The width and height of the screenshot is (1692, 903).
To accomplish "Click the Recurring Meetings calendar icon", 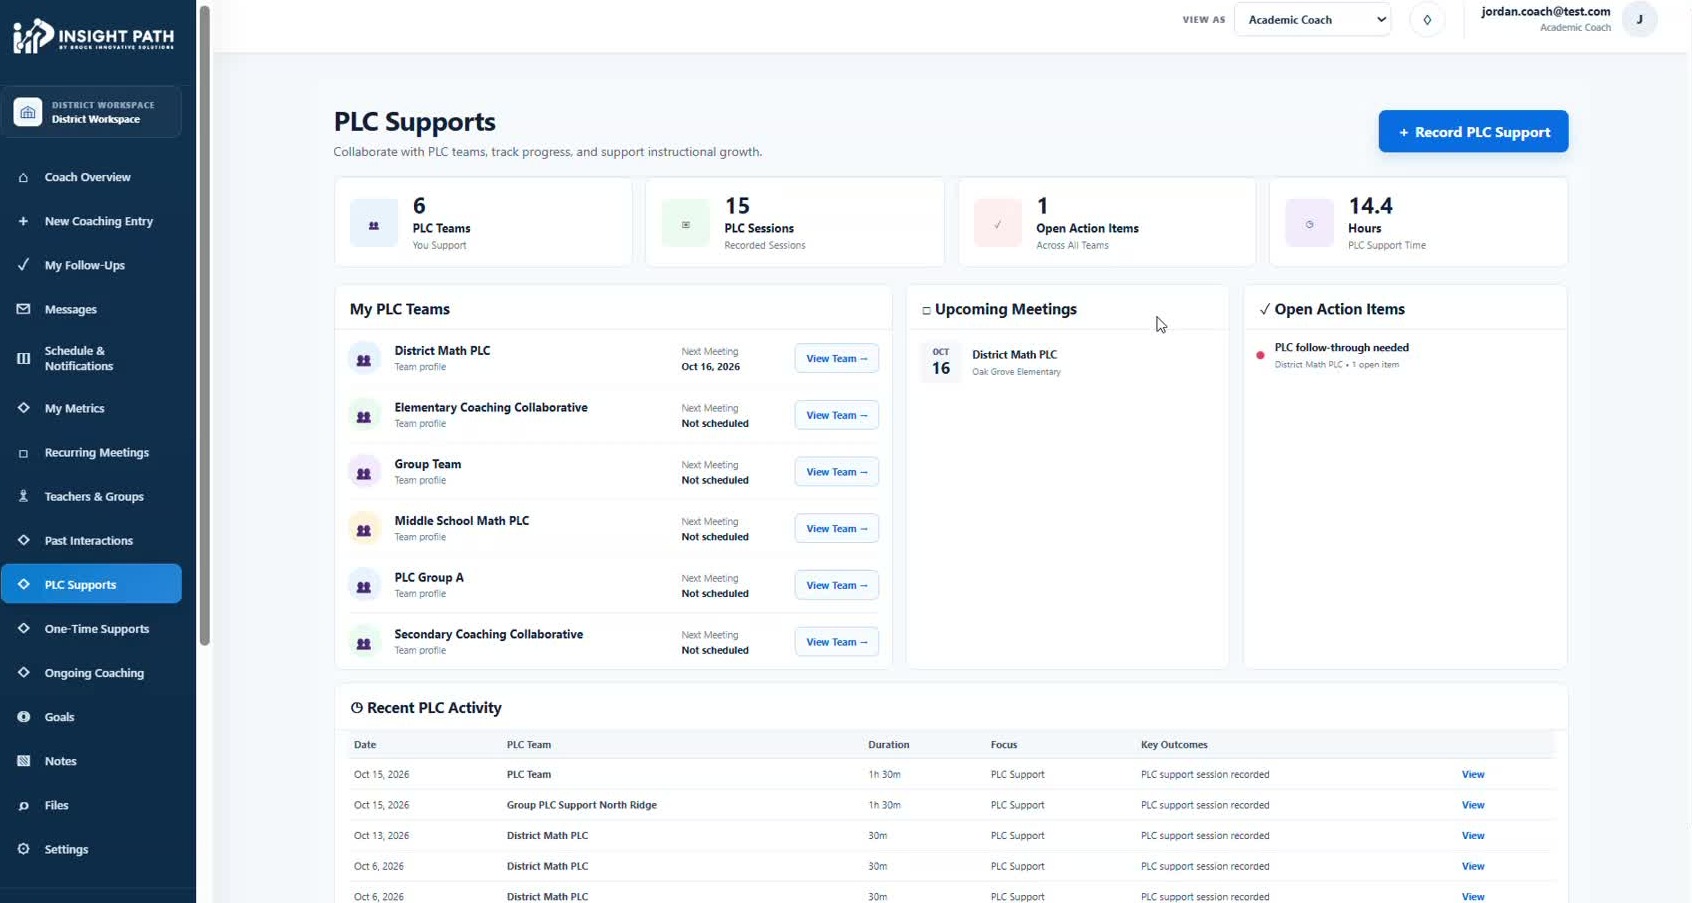I will (x=23, y=453).
